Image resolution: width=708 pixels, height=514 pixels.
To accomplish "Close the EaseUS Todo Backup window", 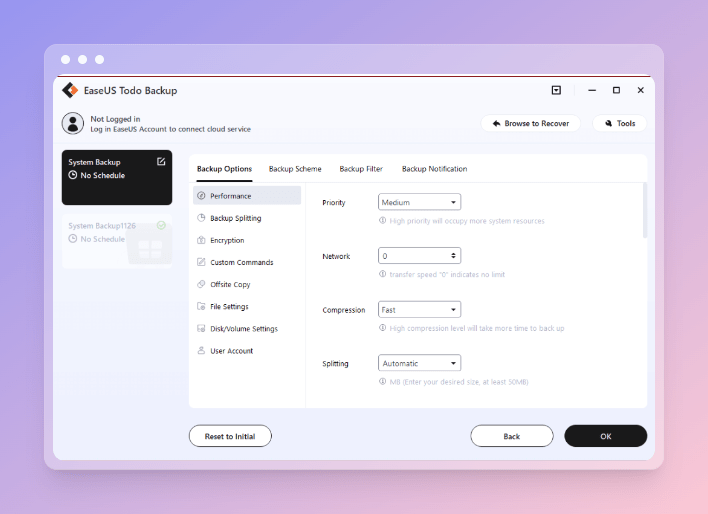I will 640,90.
